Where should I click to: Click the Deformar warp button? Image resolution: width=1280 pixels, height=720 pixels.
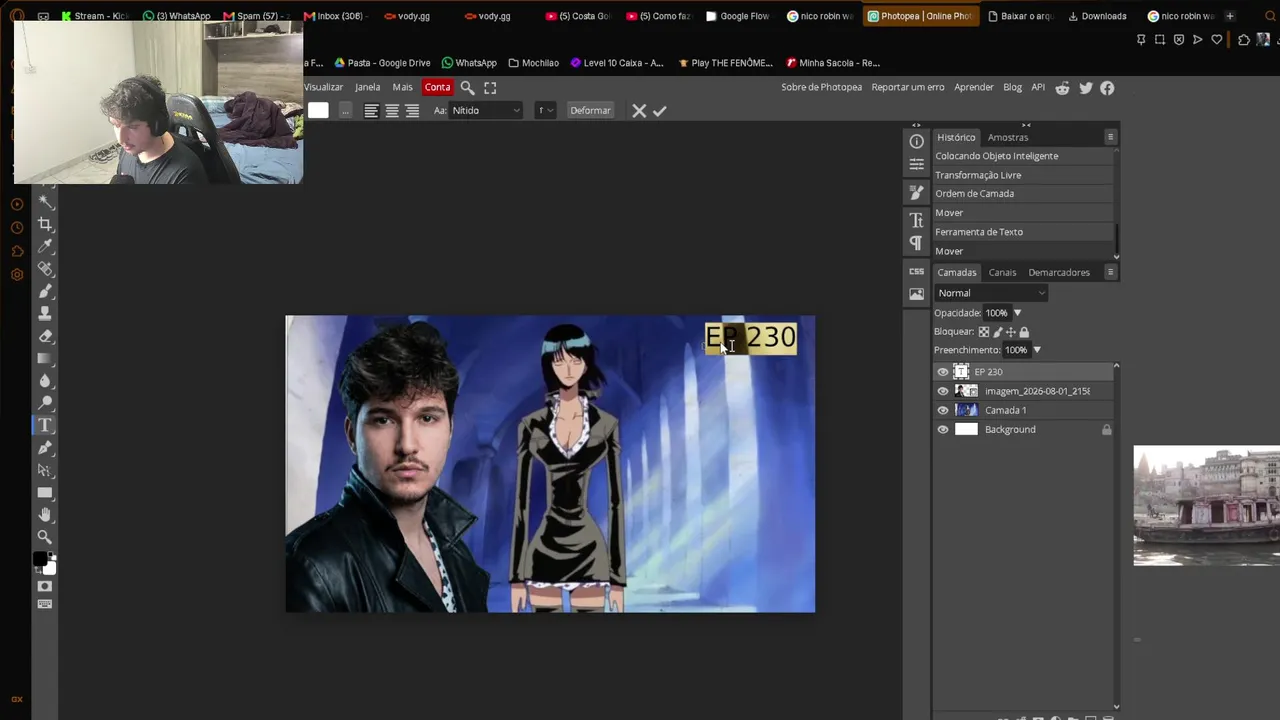pyautogui.click(x=590, y=111)
